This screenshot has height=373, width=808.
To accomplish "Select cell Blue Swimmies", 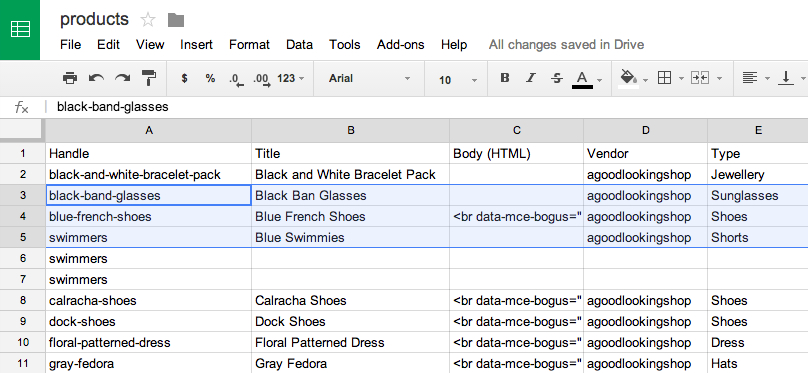I will pos(350,238).
